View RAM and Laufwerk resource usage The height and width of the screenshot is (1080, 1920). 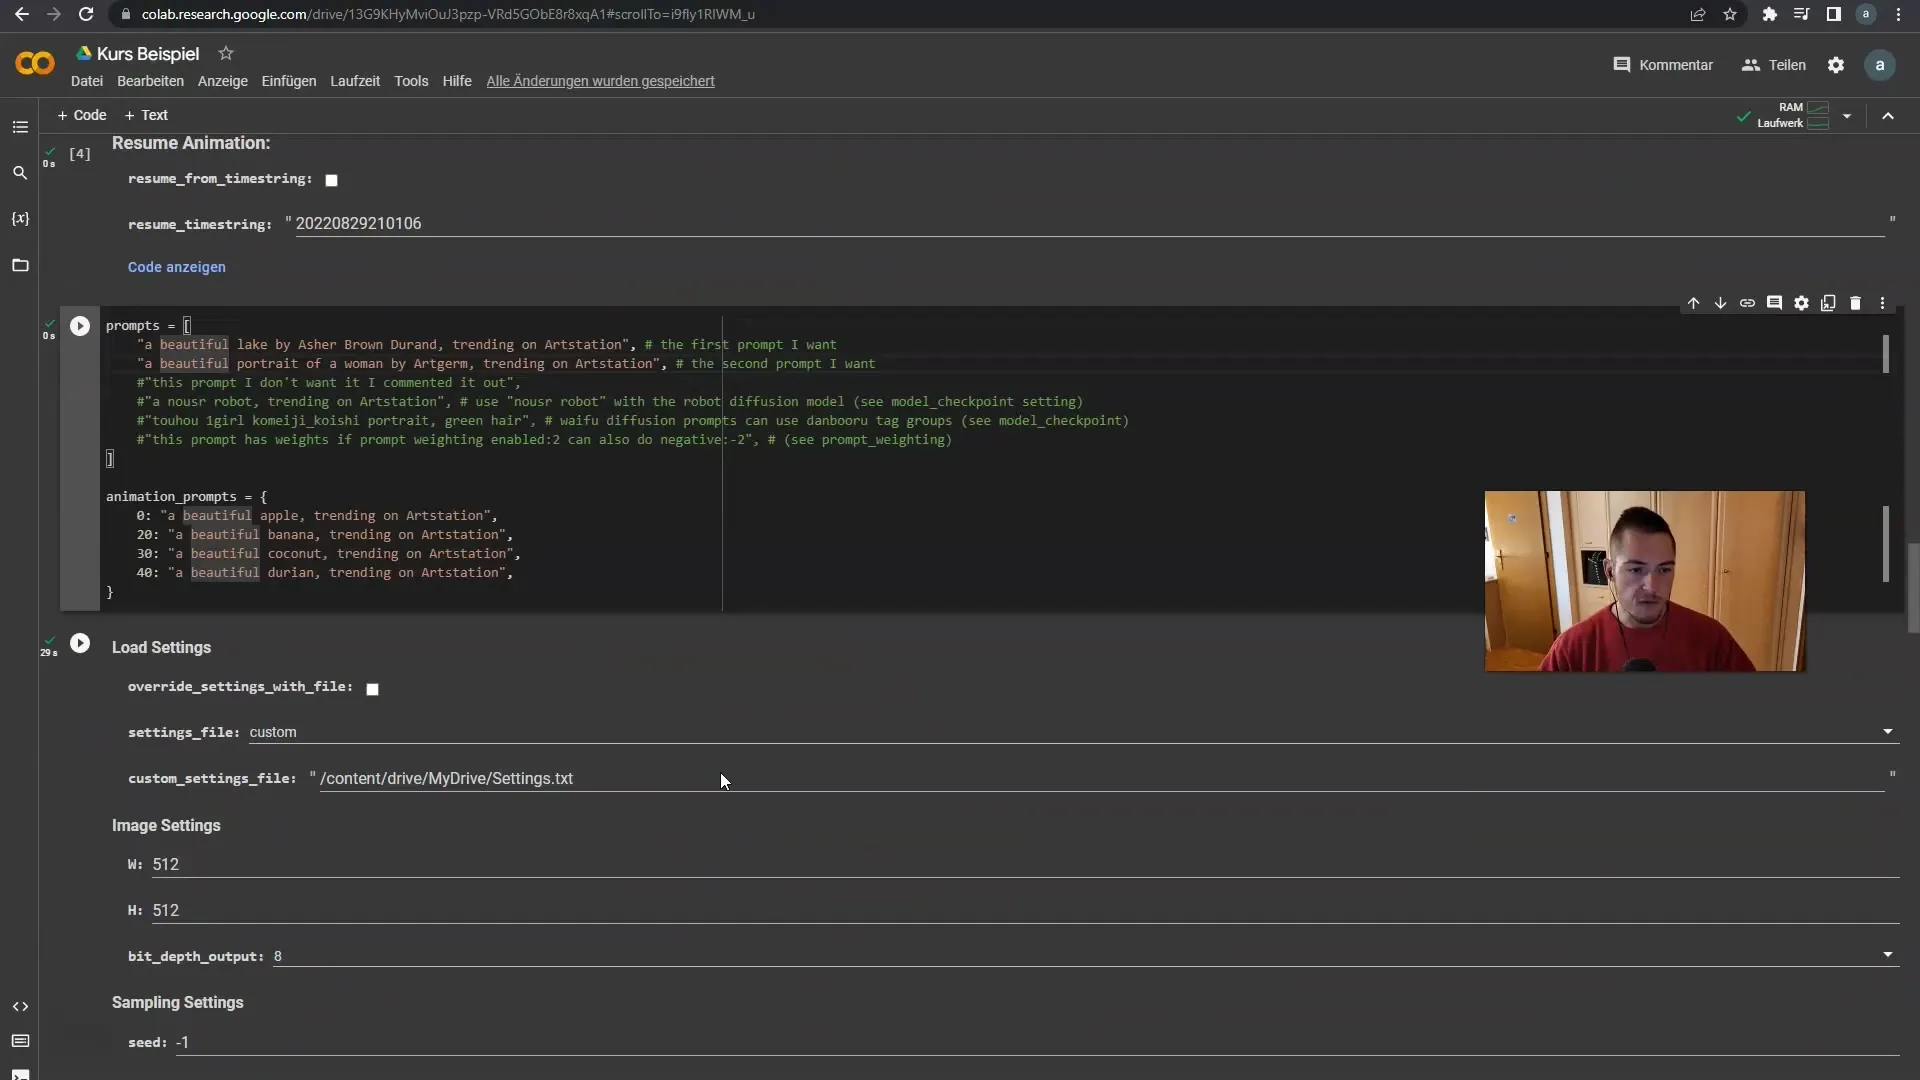1793,115
